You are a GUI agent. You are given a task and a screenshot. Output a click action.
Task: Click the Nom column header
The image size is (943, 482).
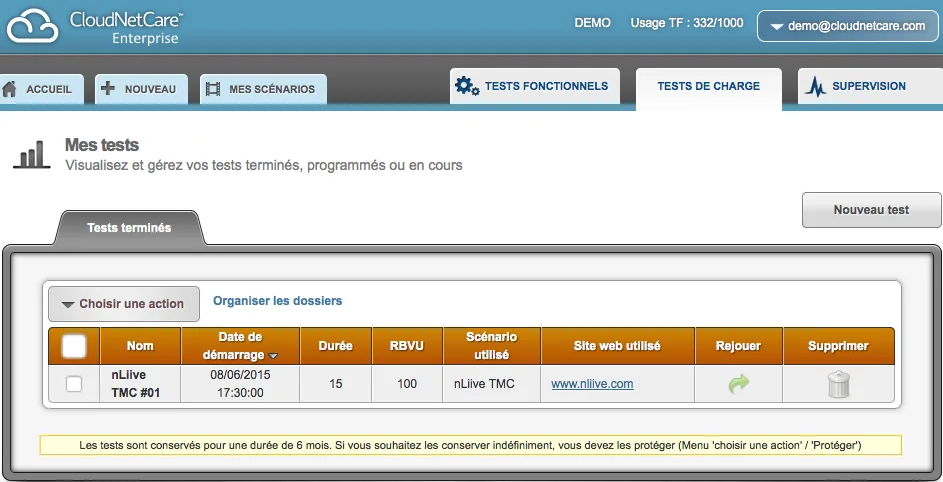tap(140, 346)
